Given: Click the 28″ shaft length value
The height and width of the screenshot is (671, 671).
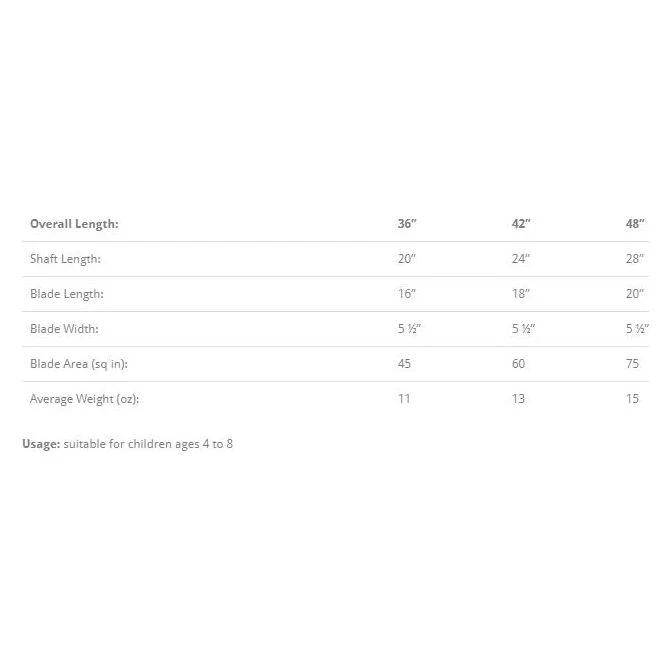Looking at the screenshot, I should (x=635, y=258).
